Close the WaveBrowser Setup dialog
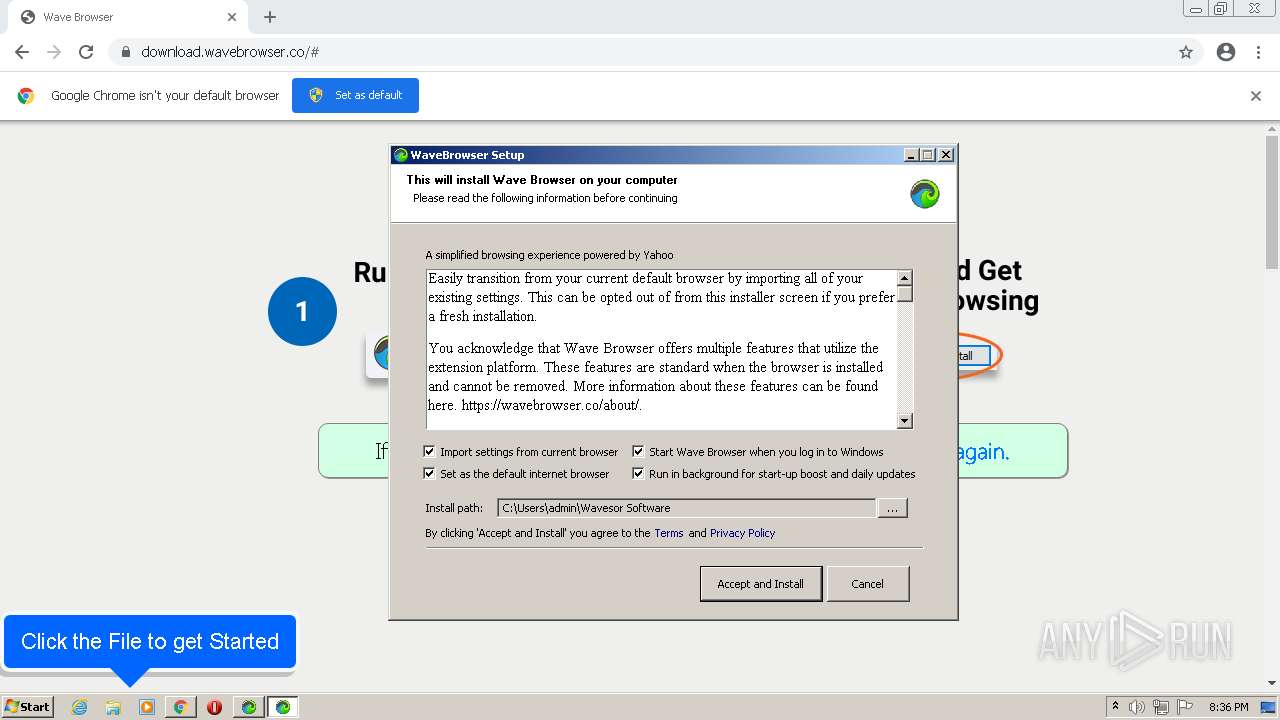The height and width of the screenshot is (720, 1280). pyautogui.click(x=946, y=155)
